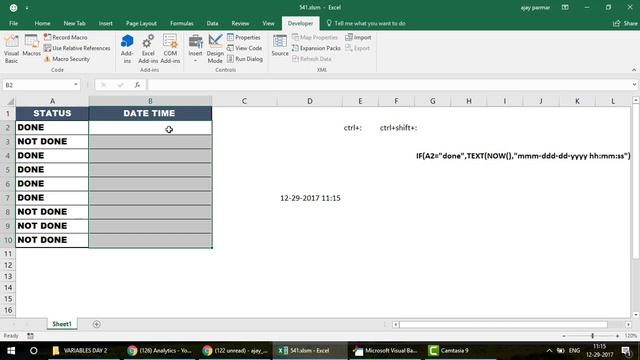The image size is (640, 360).
Task: Show hidden system tray icons
Action: (x=549, y=351)
